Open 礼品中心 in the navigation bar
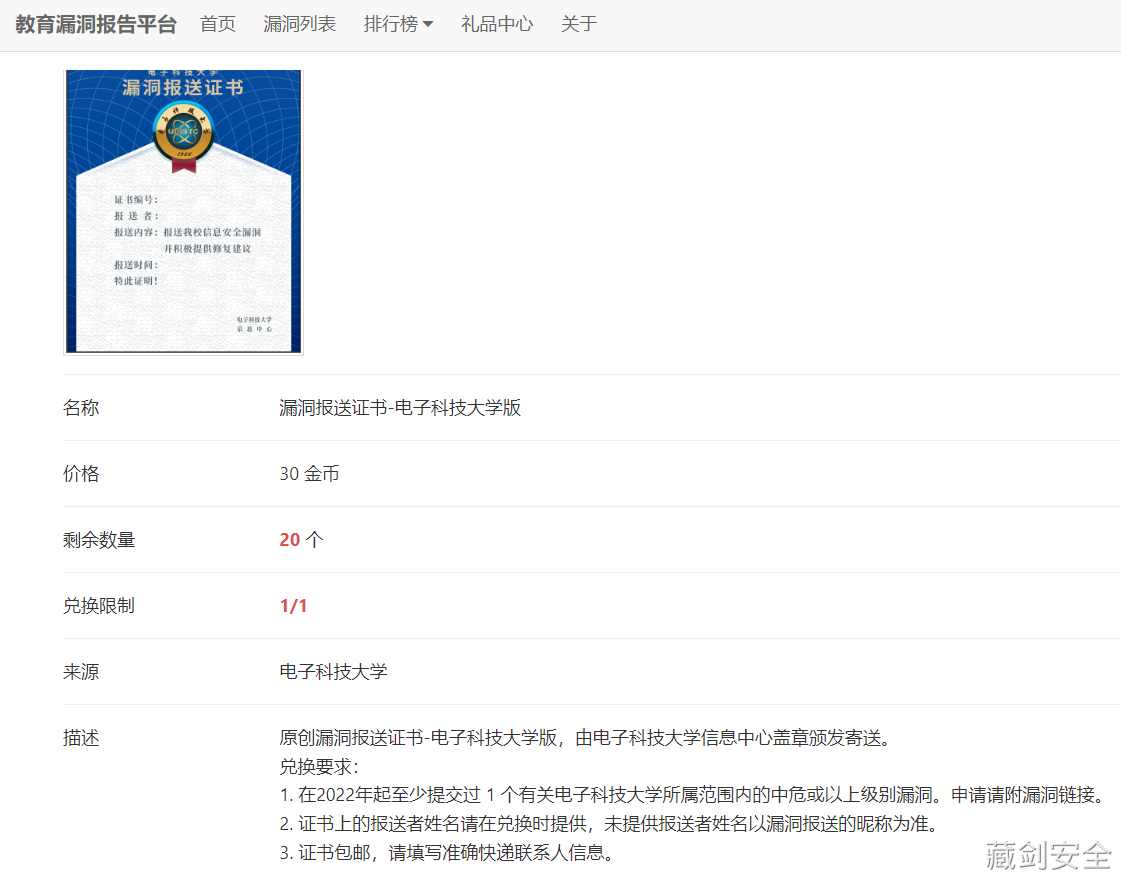1121x880 pixels. tap(497, 24)
